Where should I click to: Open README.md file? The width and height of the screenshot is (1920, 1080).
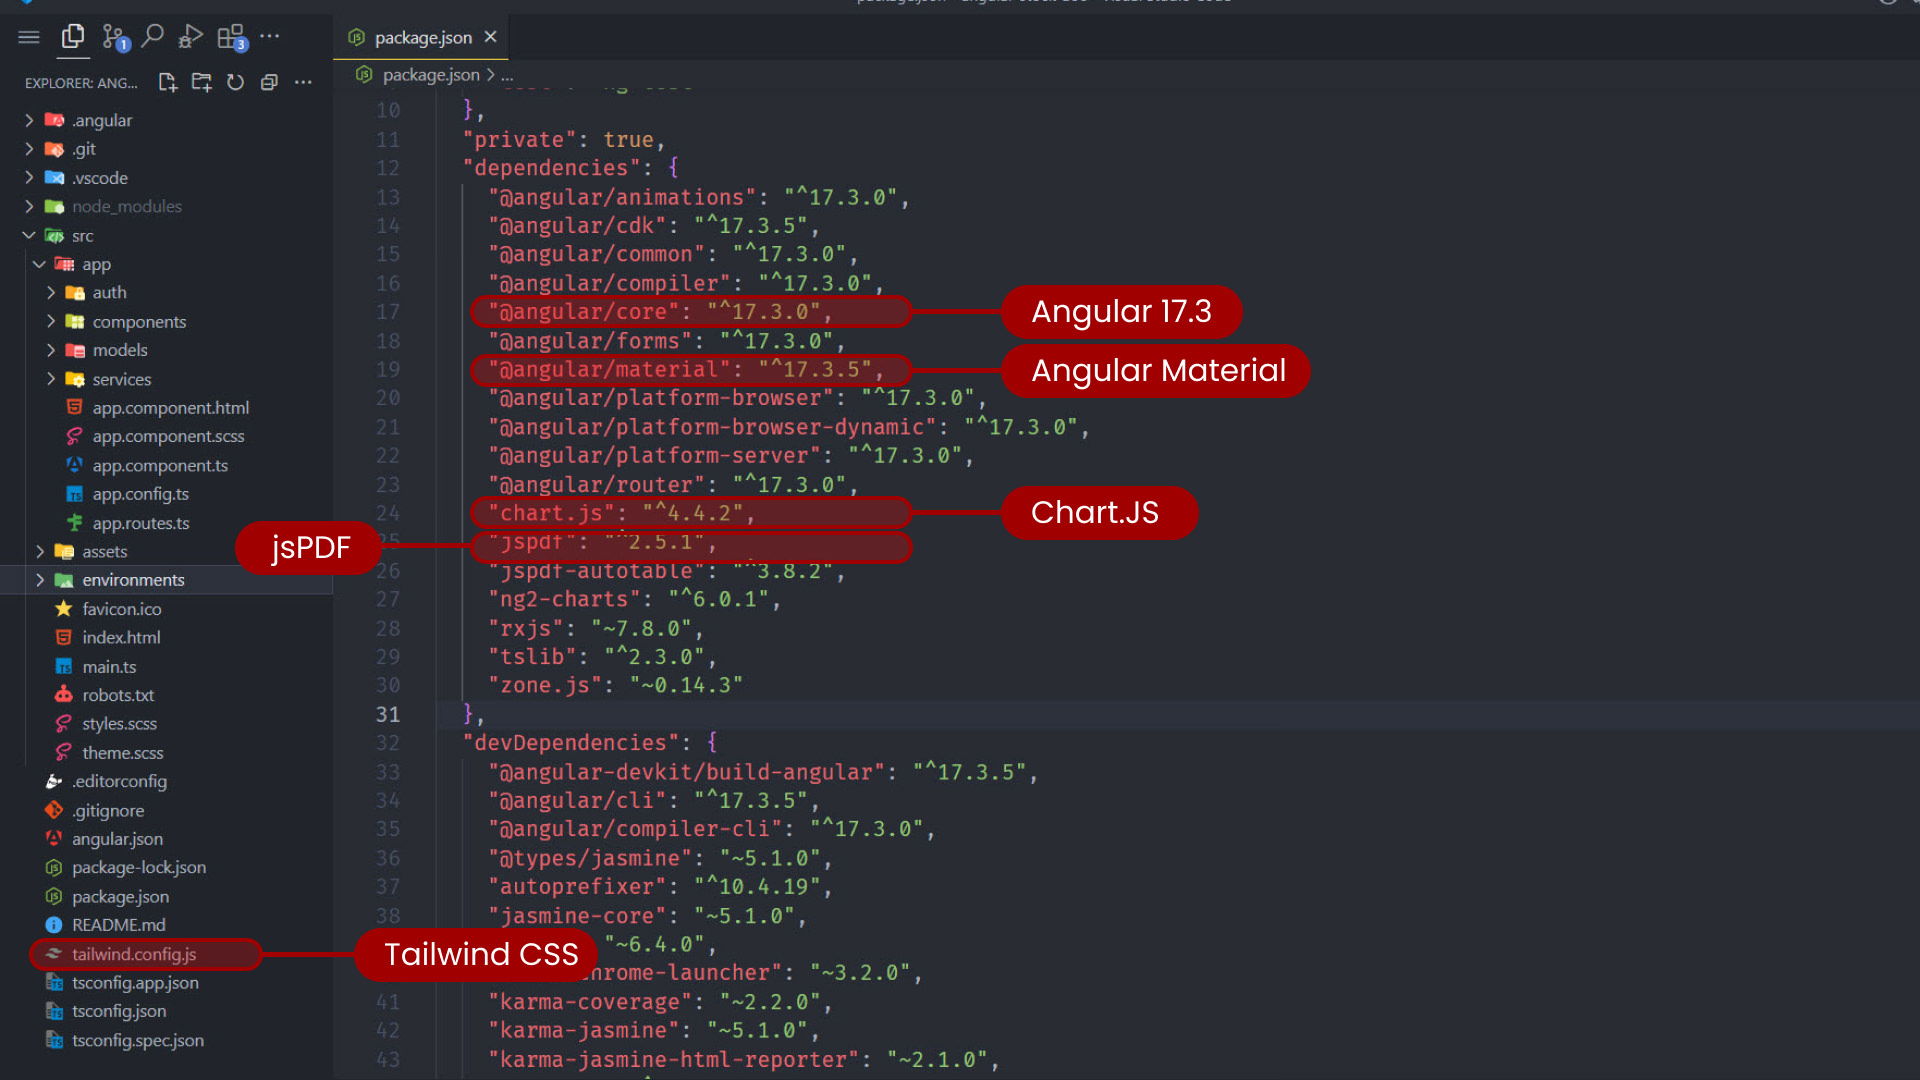click(x=118, y=925)
